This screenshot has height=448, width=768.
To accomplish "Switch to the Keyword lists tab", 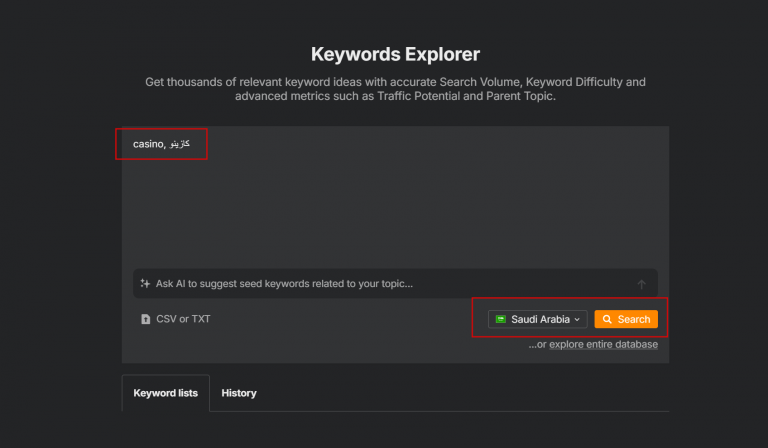I will 165,393.
